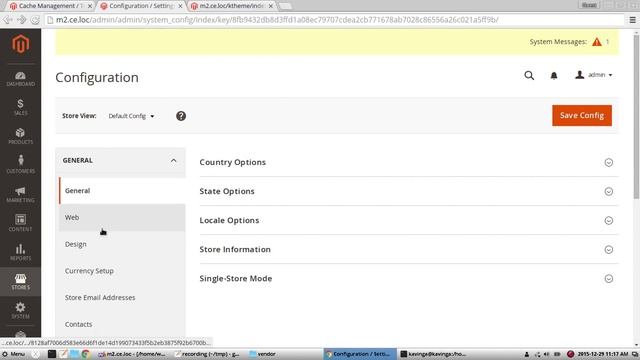The image size is (640, 360).
Task: Collapse the GENERAL configuration group
Action: (120, 160)
